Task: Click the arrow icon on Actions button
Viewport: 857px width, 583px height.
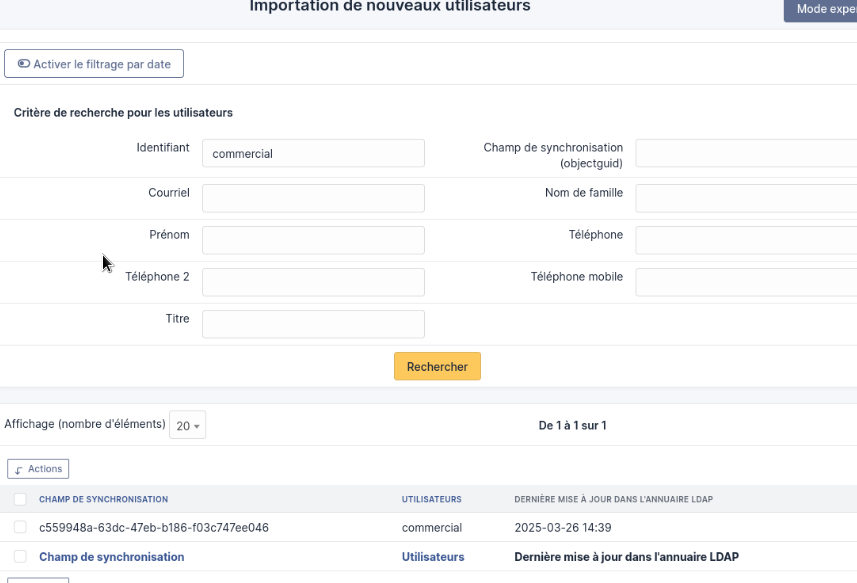Action: [19, 469]
